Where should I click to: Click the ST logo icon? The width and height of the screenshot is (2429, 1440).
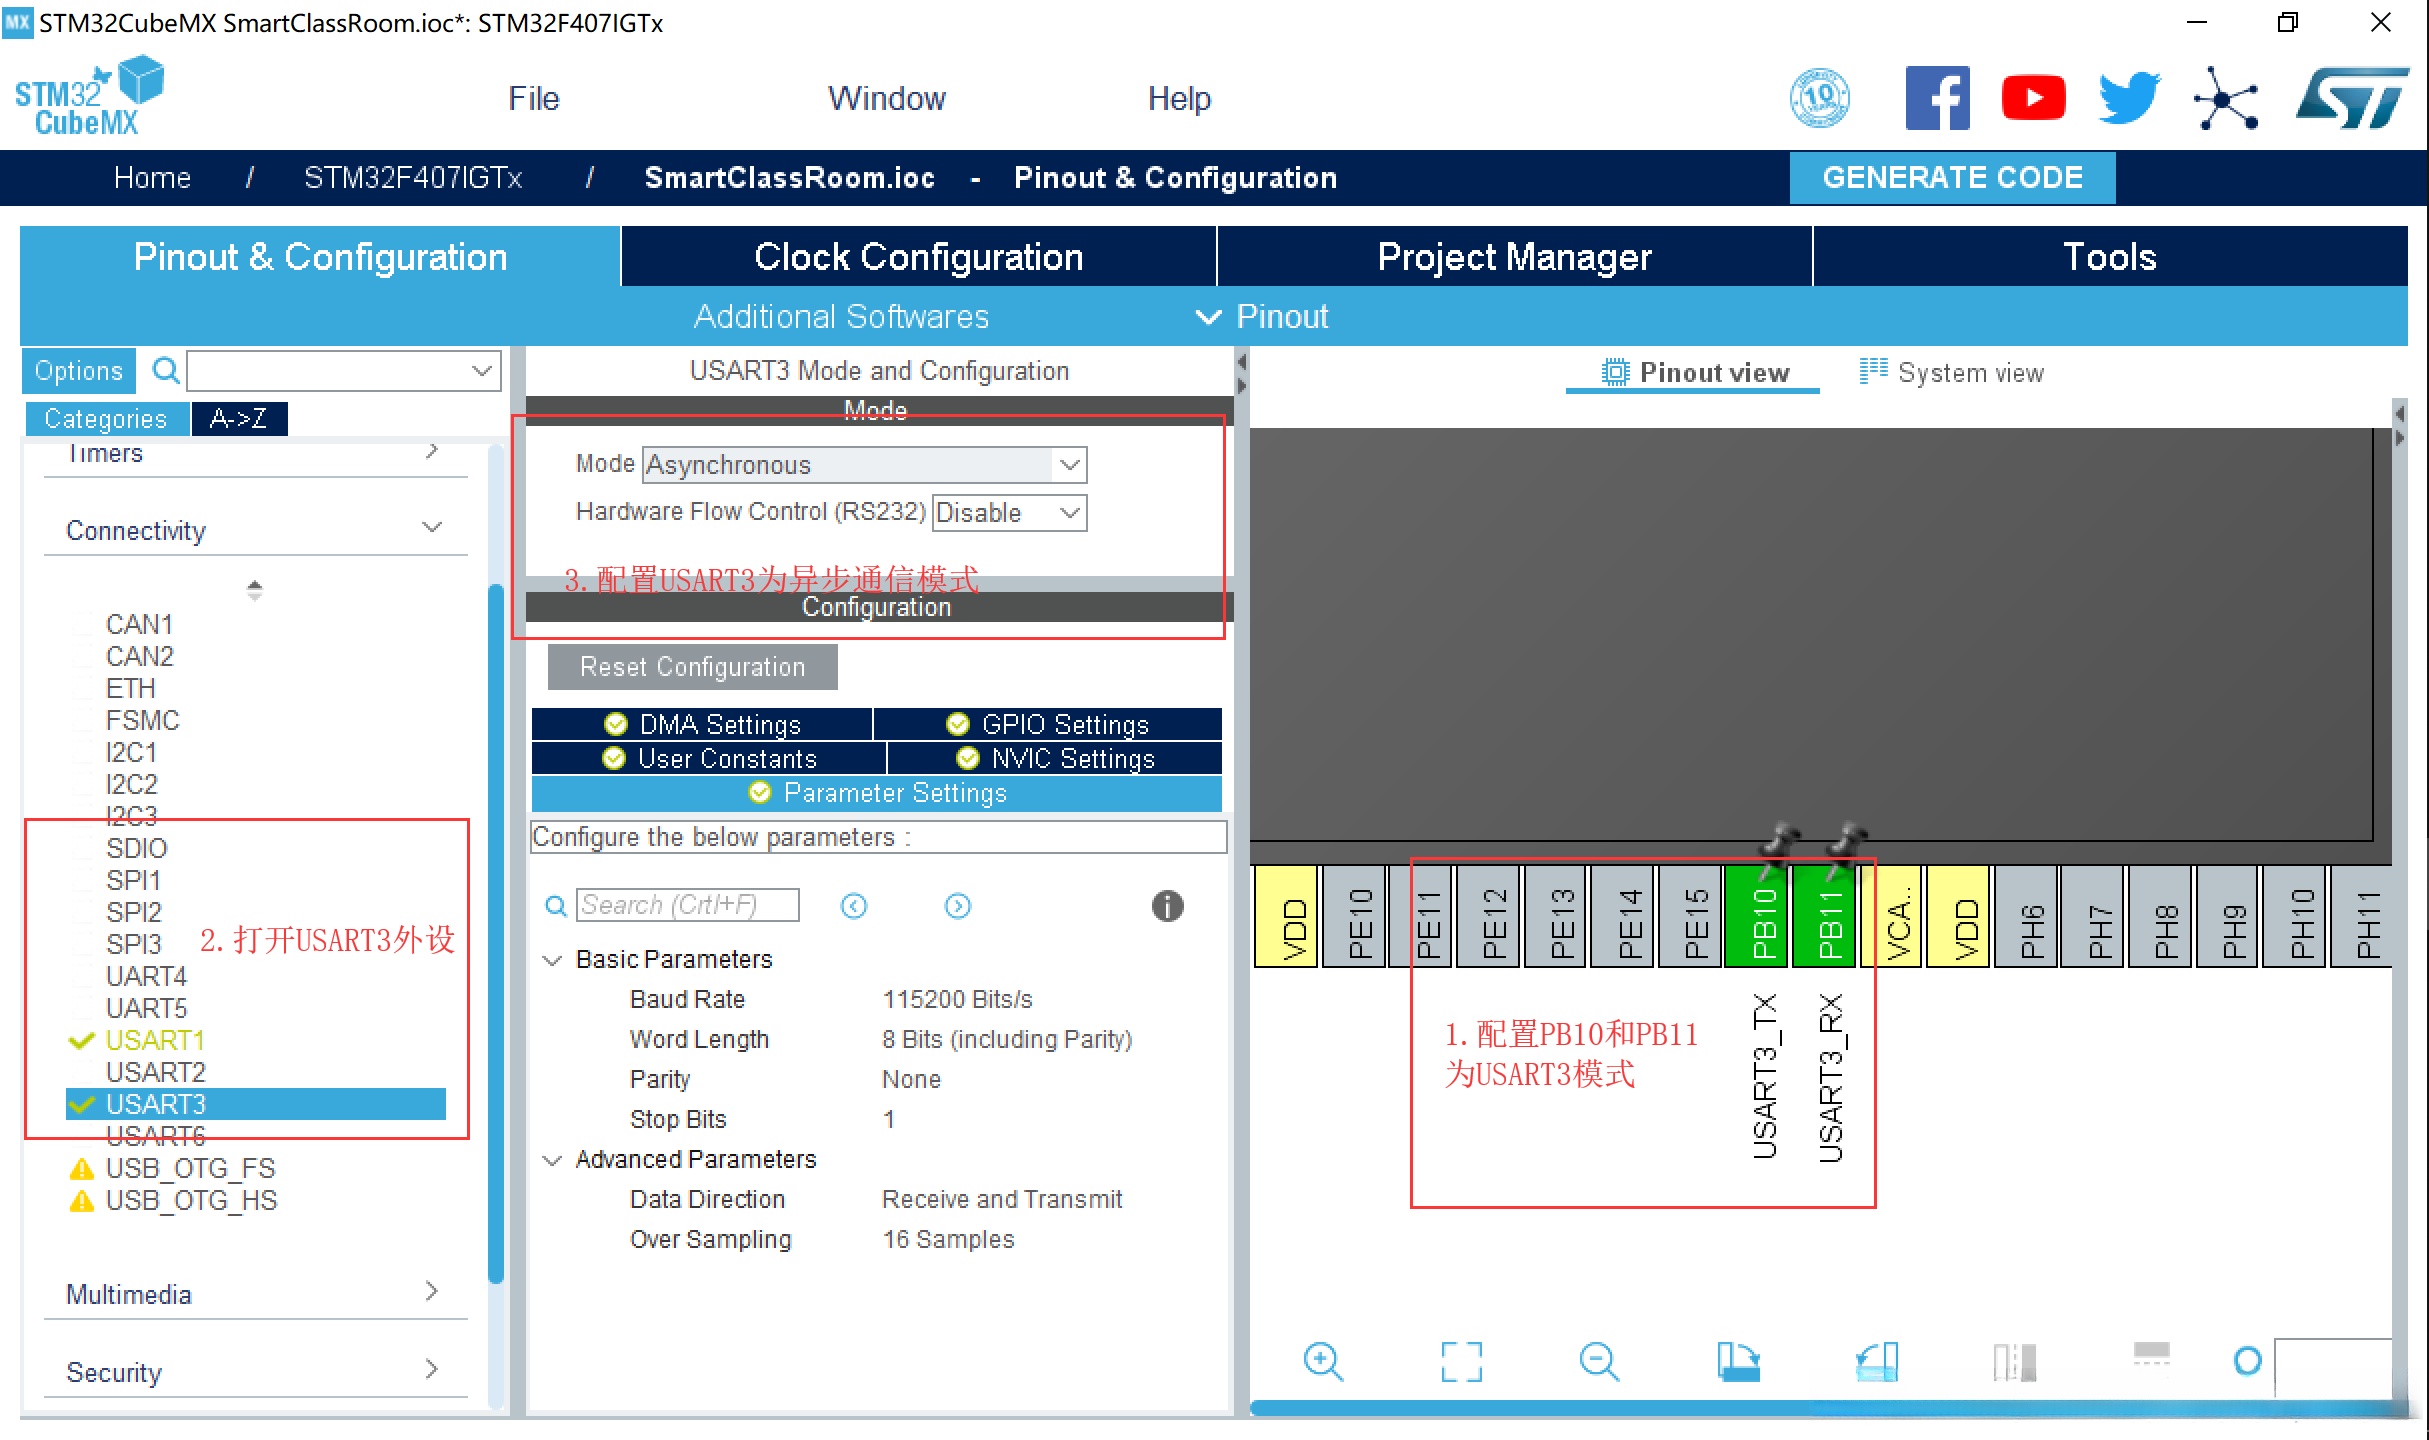pyautogui.click(x=2353, y=98)
